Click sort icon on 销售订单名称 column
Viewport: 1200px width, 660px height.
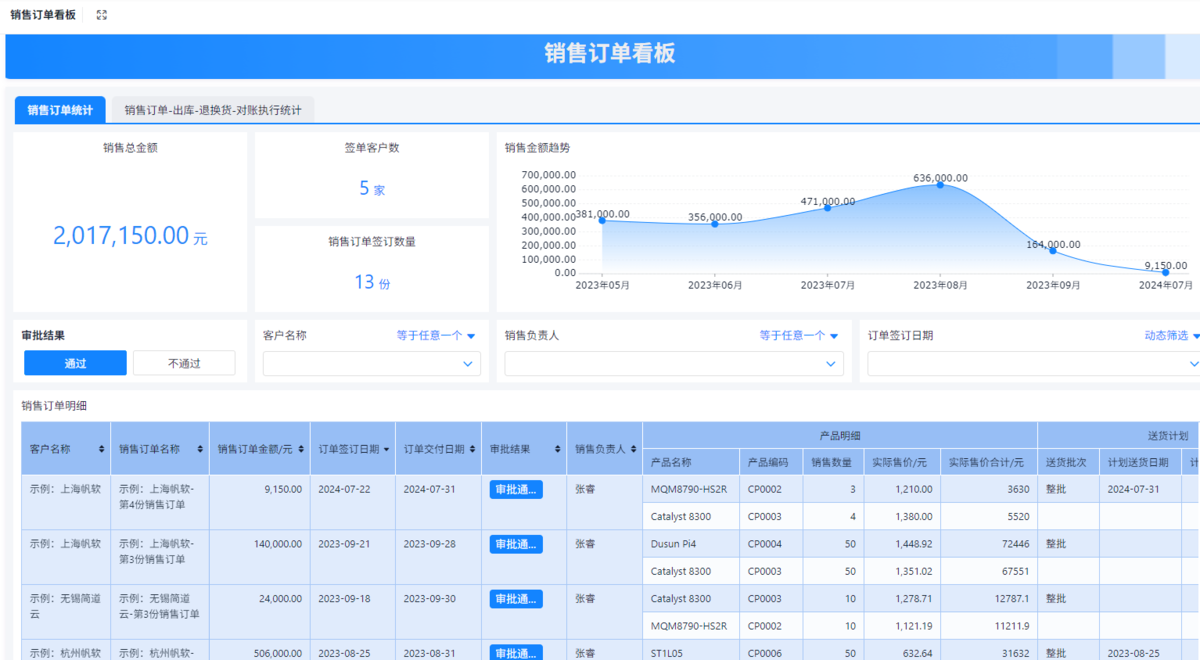[200, 450]
